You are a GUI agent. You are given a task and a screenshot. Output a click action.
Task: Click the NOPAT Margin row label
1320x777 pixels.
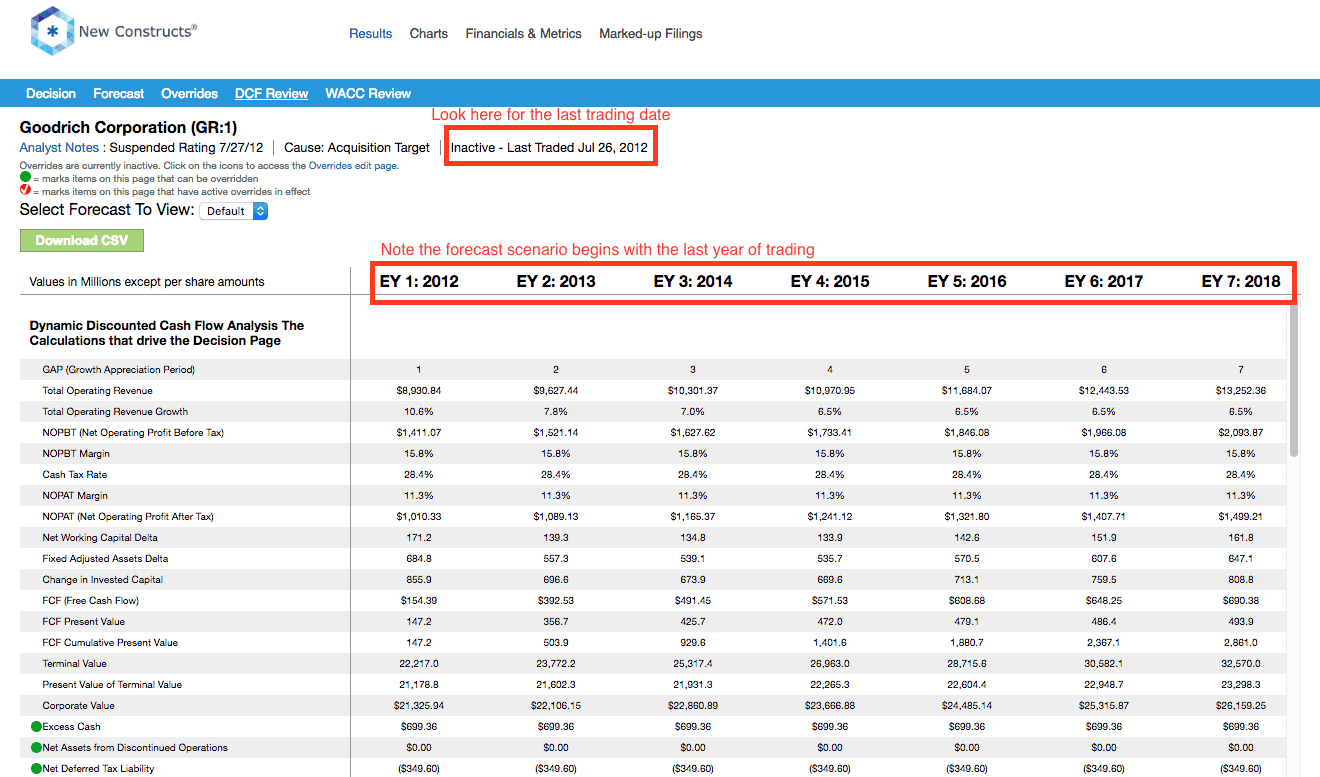pos(75,496)
